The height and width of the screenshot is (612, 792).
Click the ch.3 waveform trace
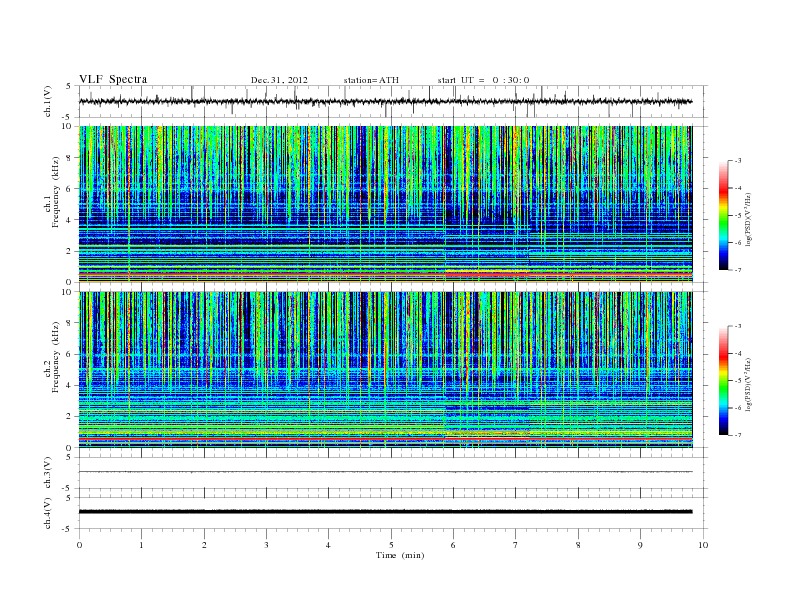tap(385, 472)
